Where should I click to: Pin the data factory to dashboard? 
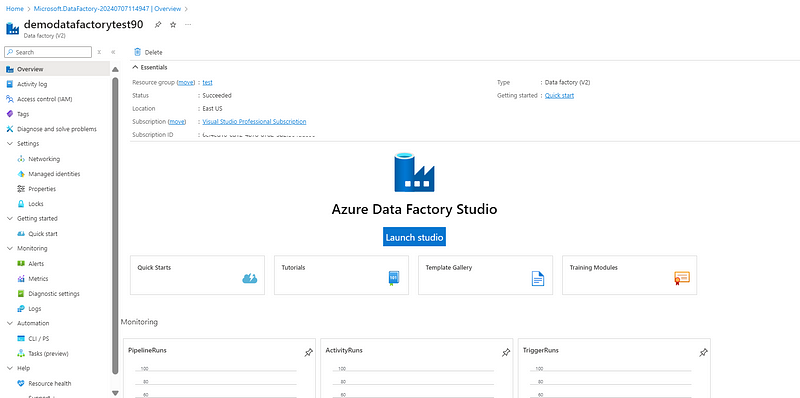(x=158, y=24)
